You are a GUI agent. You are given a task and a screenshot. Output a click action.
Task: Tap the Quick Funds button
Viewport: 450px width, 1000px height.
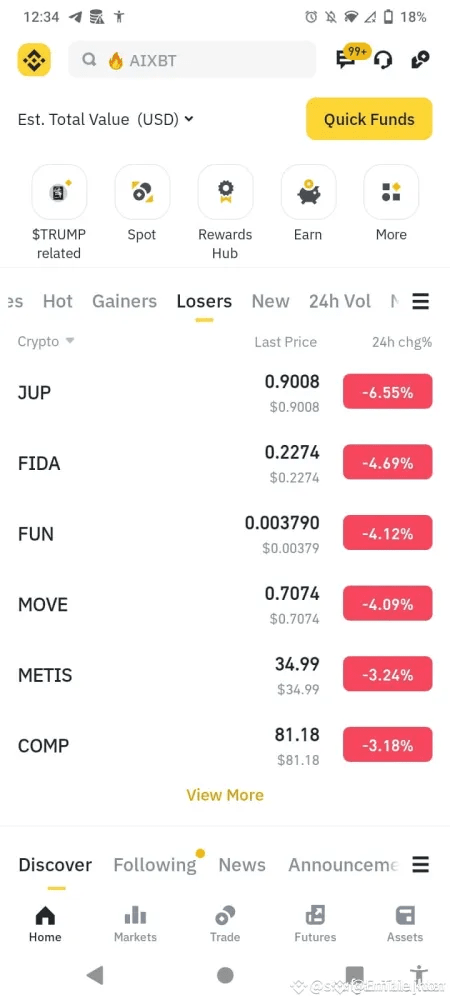pos(369,119)
